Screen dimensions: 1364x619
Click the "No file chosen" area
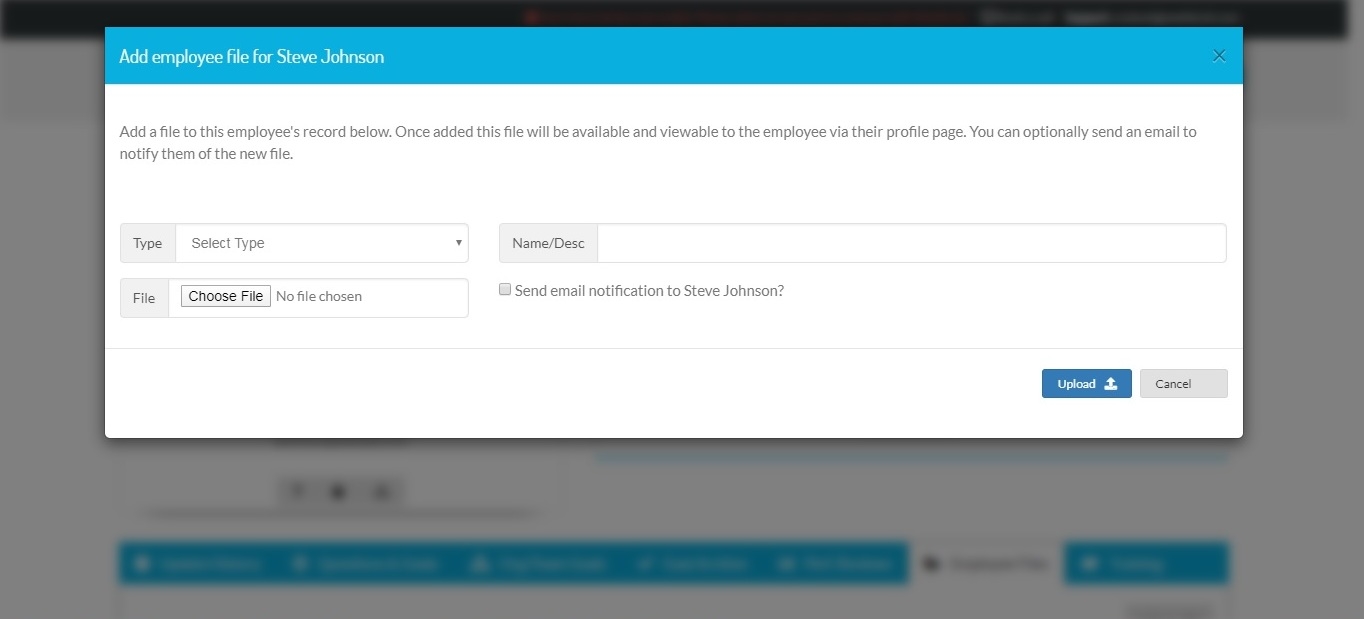pos(319,296)
